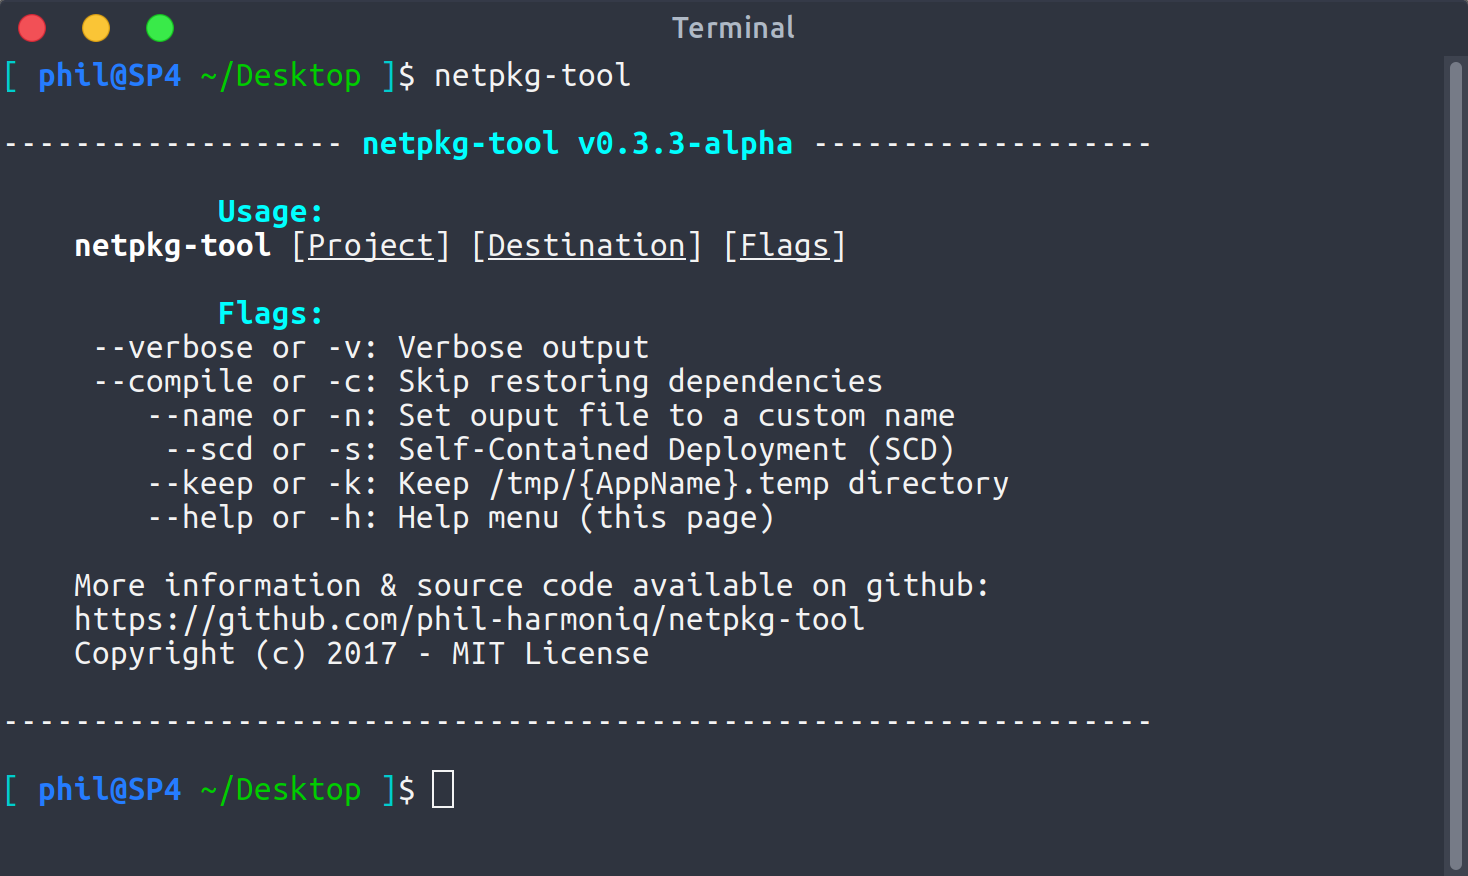Click the 'Copyright (c) 2017 - MIT License' line

point(362,654)
